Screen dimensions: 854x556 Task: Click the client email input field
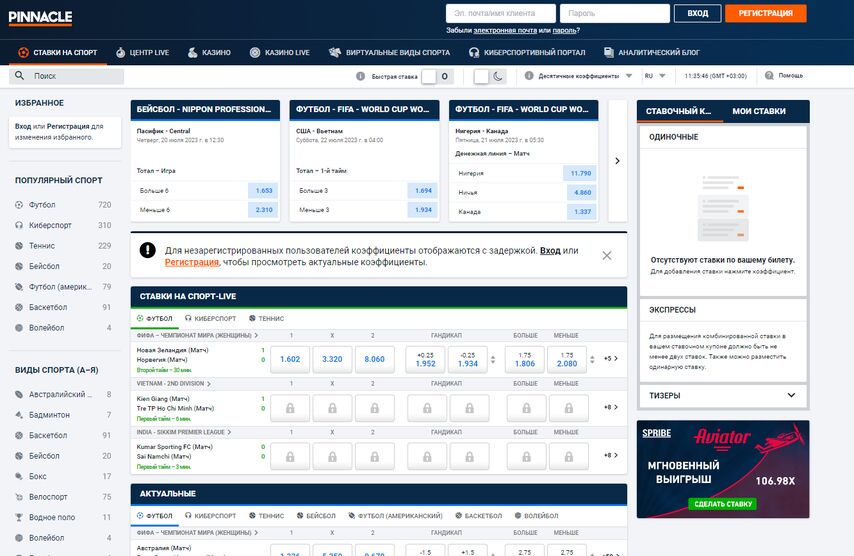pos(501,13)
